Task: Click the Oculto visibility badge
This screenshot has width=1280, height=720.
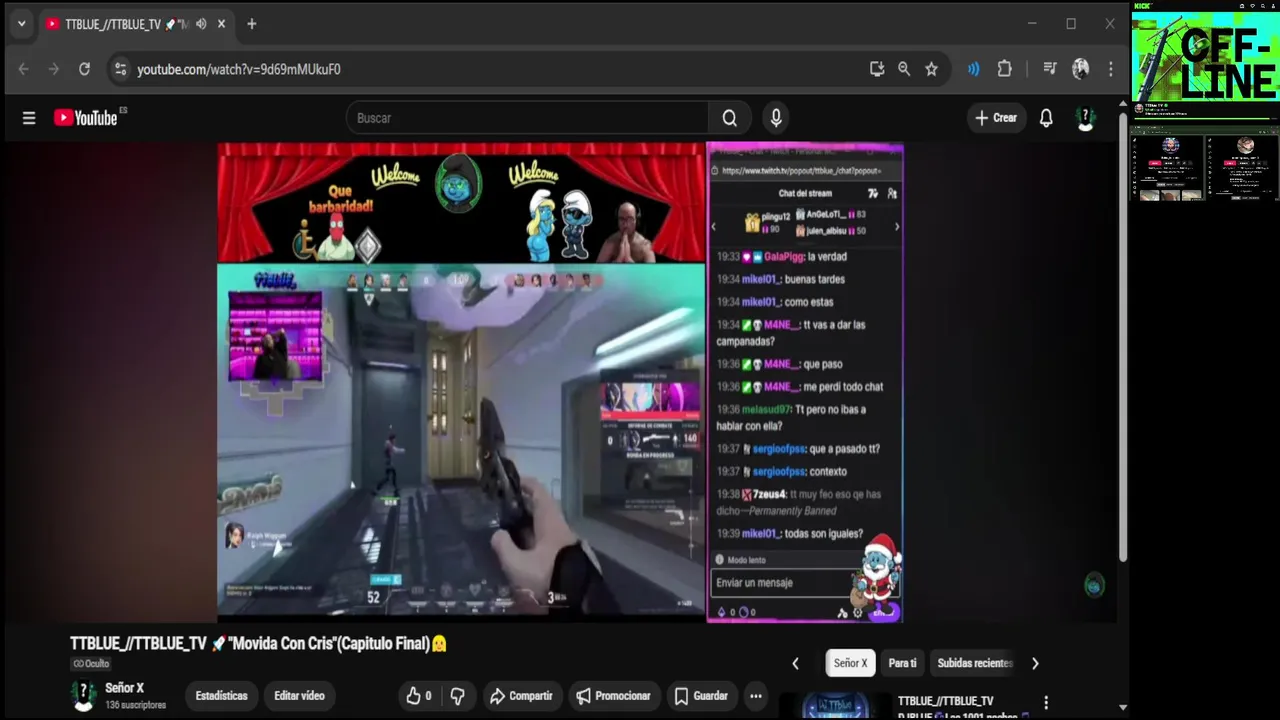Action: pyautogui.click(x=91, y=664)
